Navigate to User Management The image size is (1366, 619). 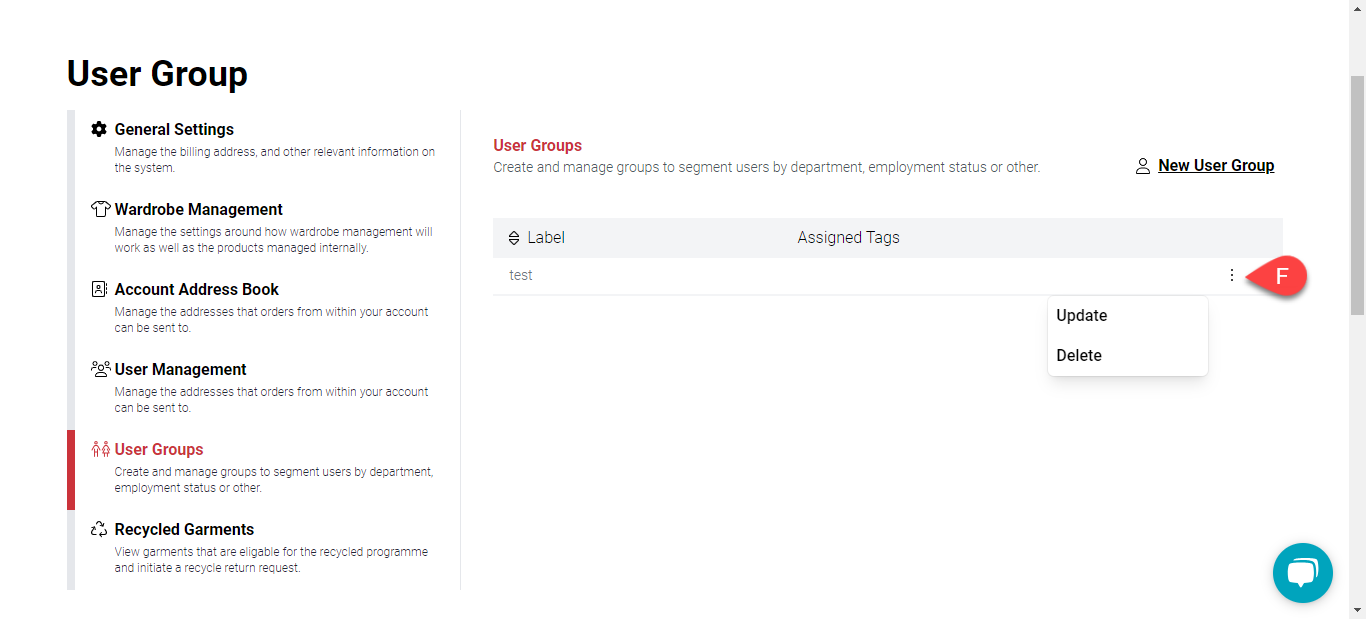coord(180,369)
